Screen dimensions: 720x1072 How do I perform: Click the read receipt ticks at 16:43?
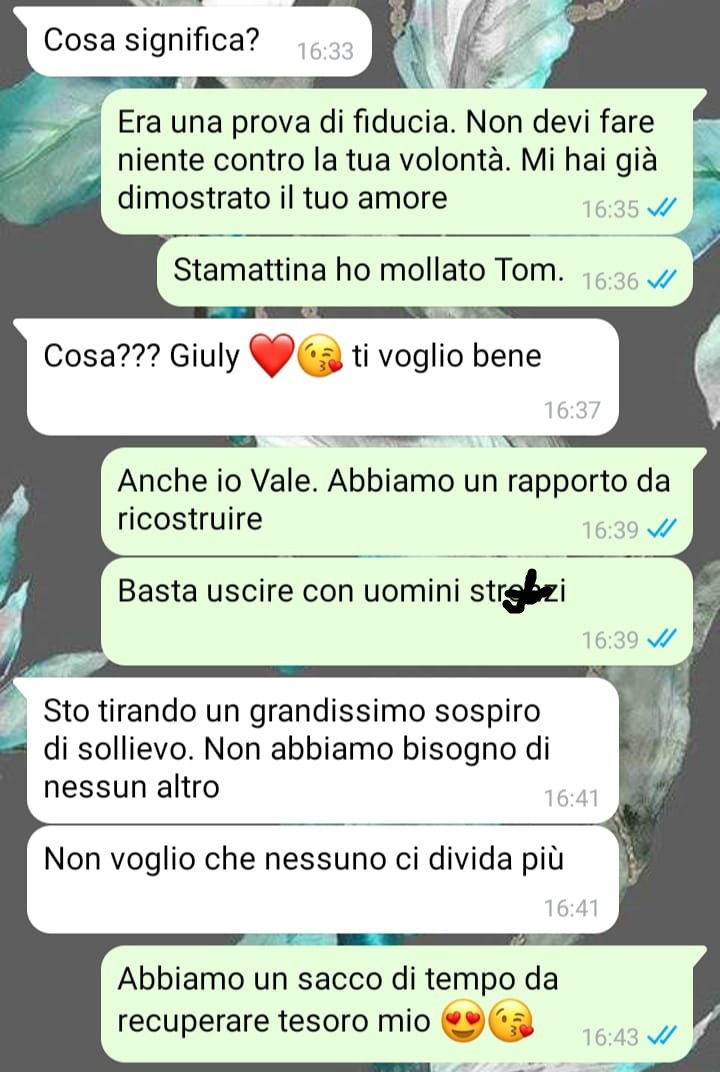pos(661,1036)
